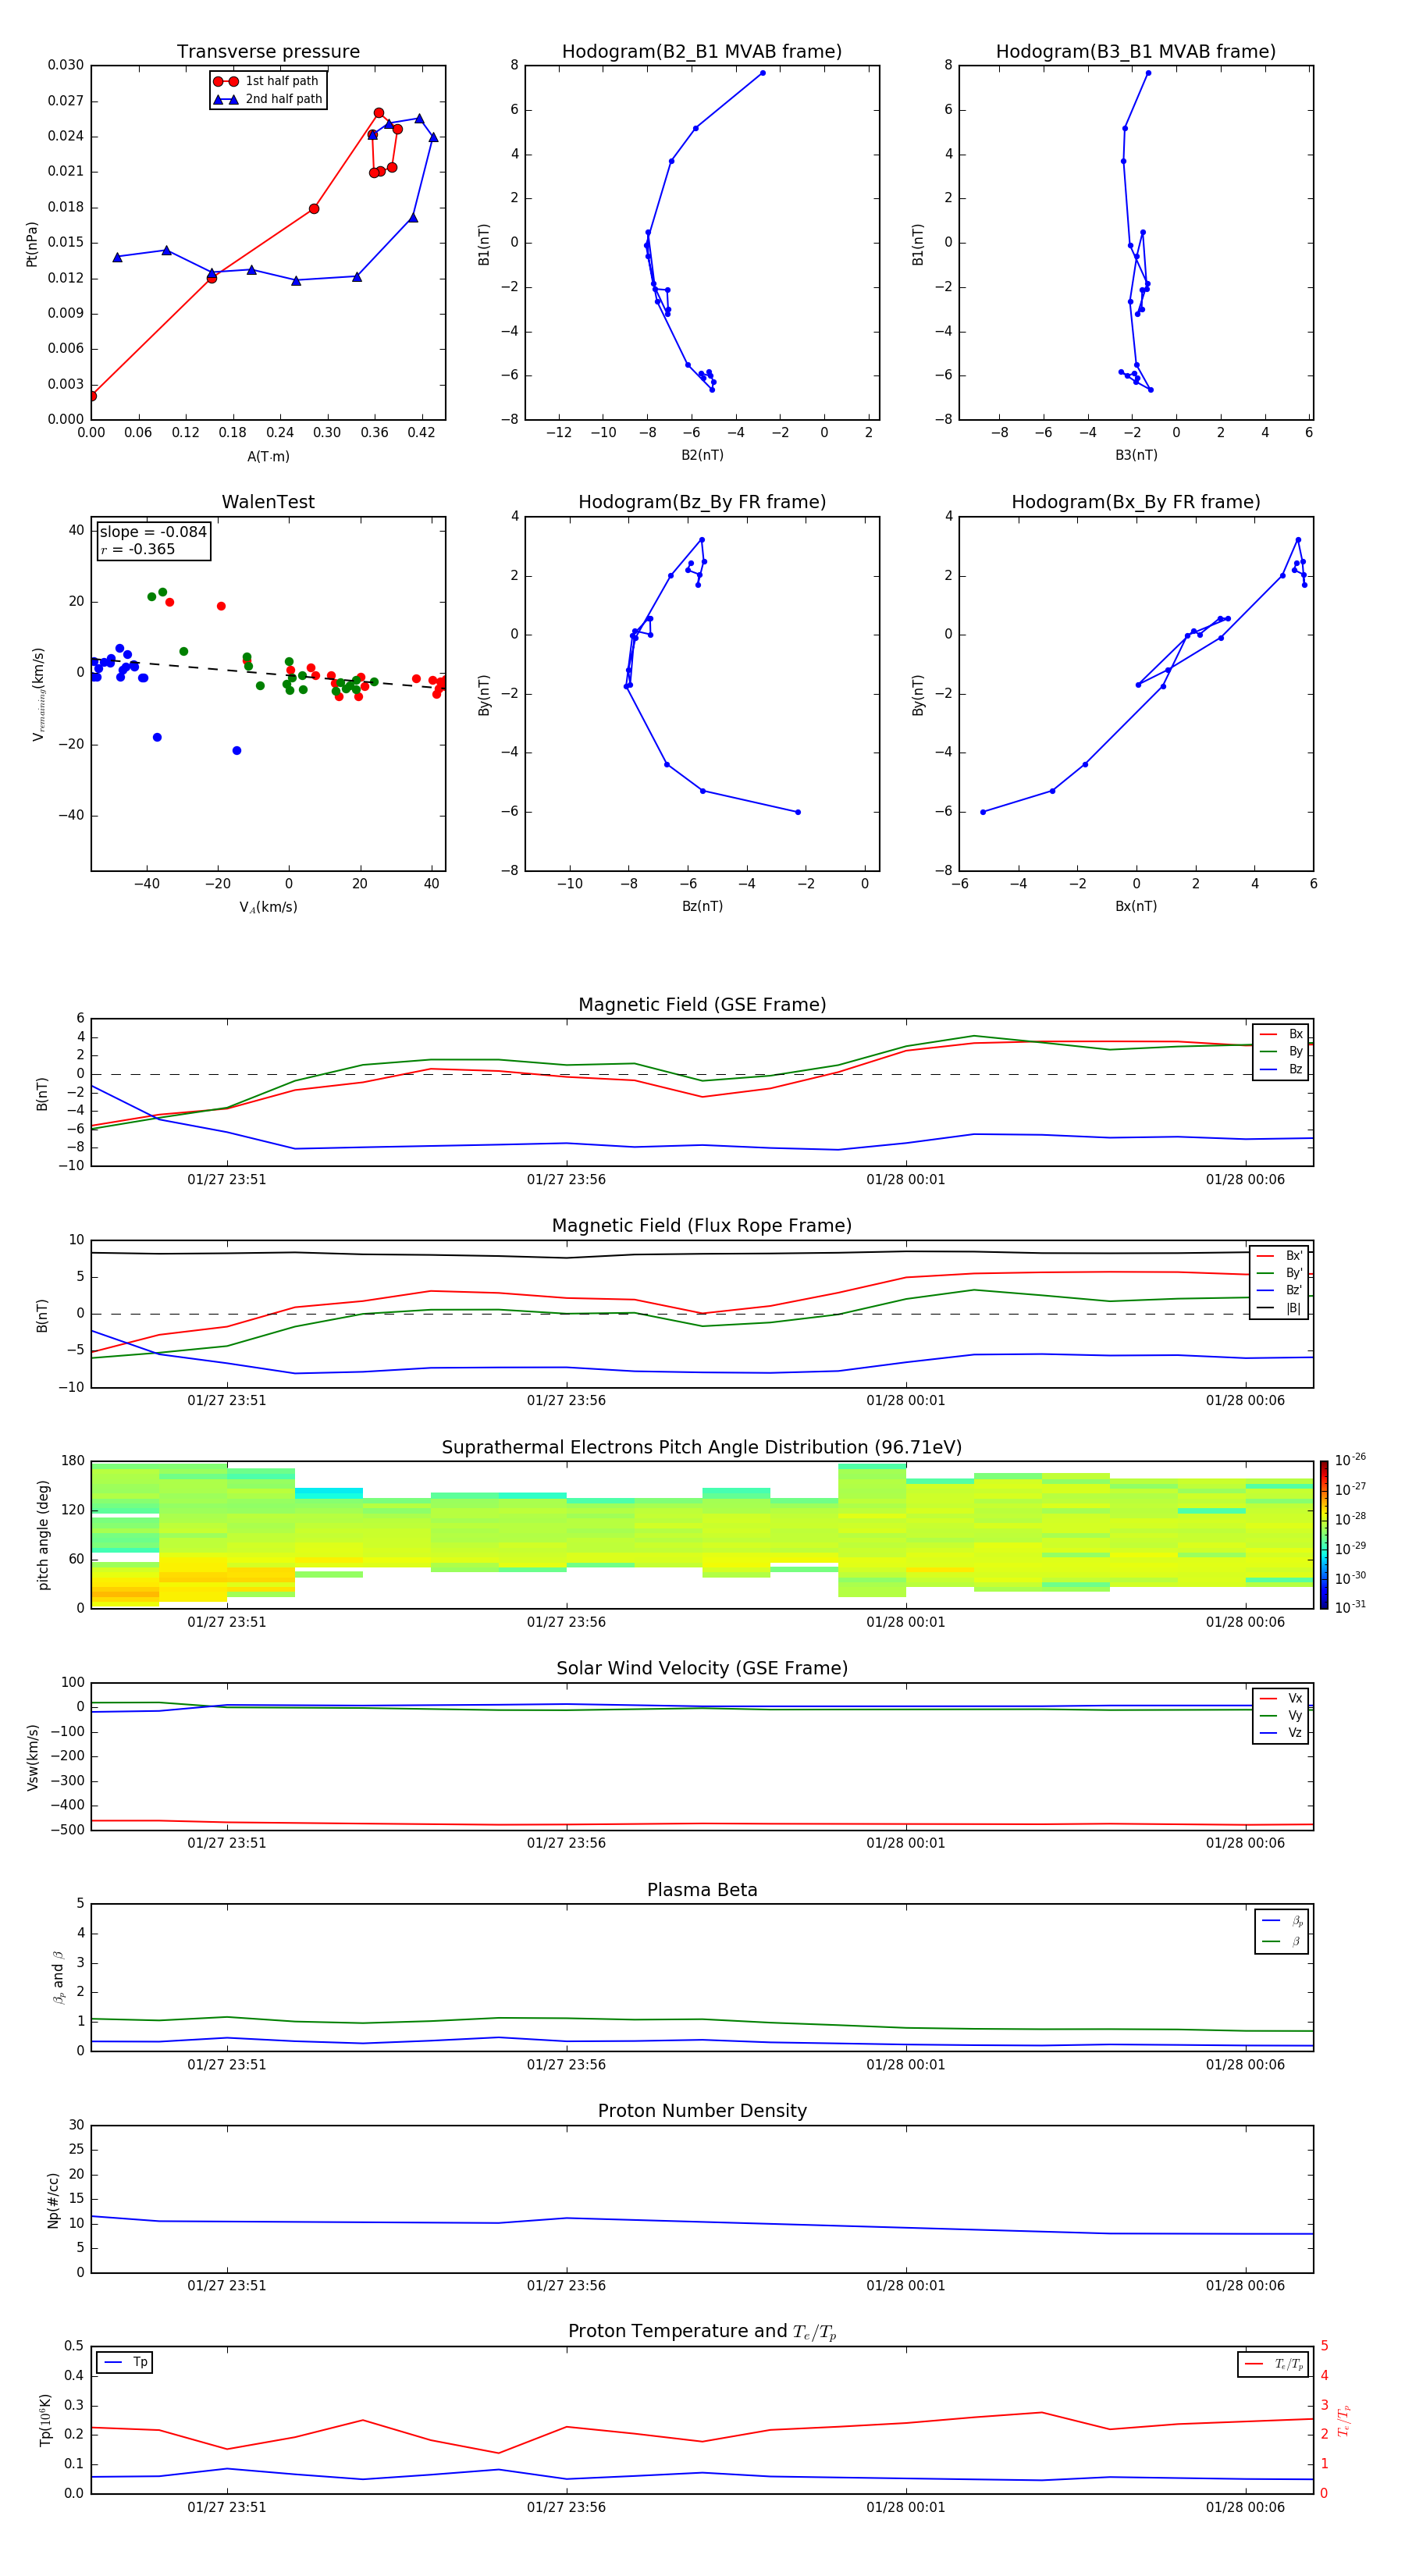Screen dimensions: 1405x2576
Task: Click the 'Hodogram(B3_B1 MVAB frame)' title
Action: (x=1136, y=51)
